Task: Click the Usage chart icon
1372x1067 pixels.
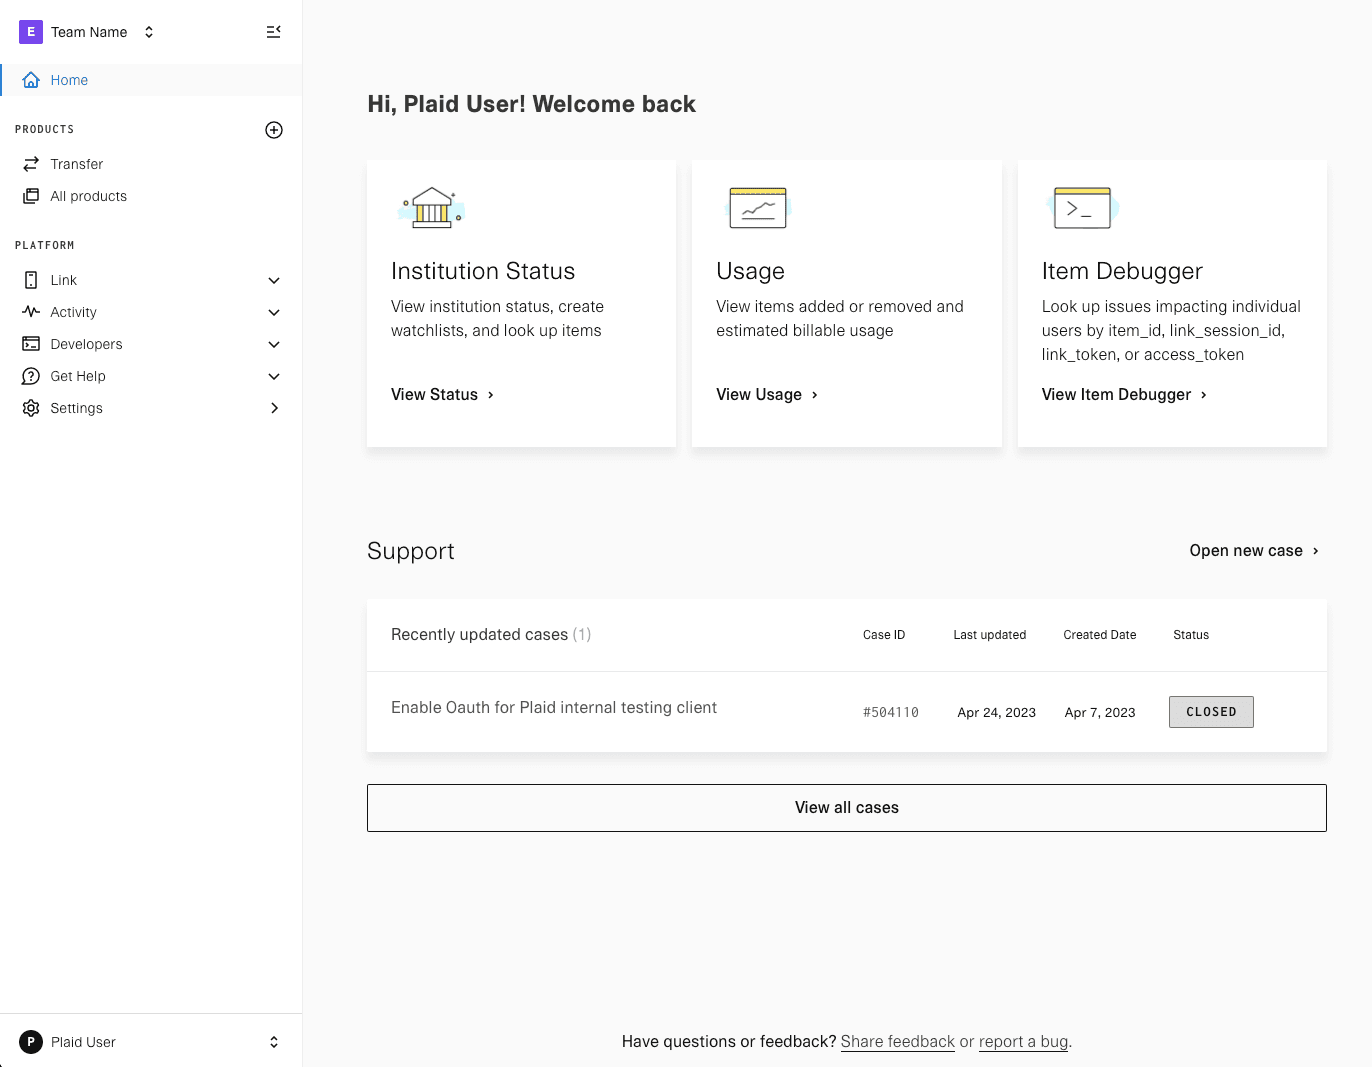Action: 757,208
